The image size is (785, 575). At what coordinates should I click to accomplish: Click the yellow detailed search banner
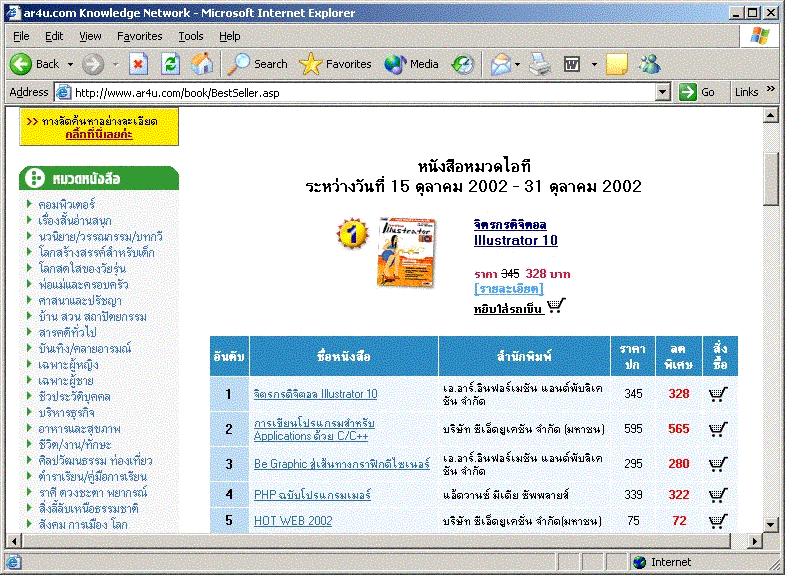tap(99, 127)
